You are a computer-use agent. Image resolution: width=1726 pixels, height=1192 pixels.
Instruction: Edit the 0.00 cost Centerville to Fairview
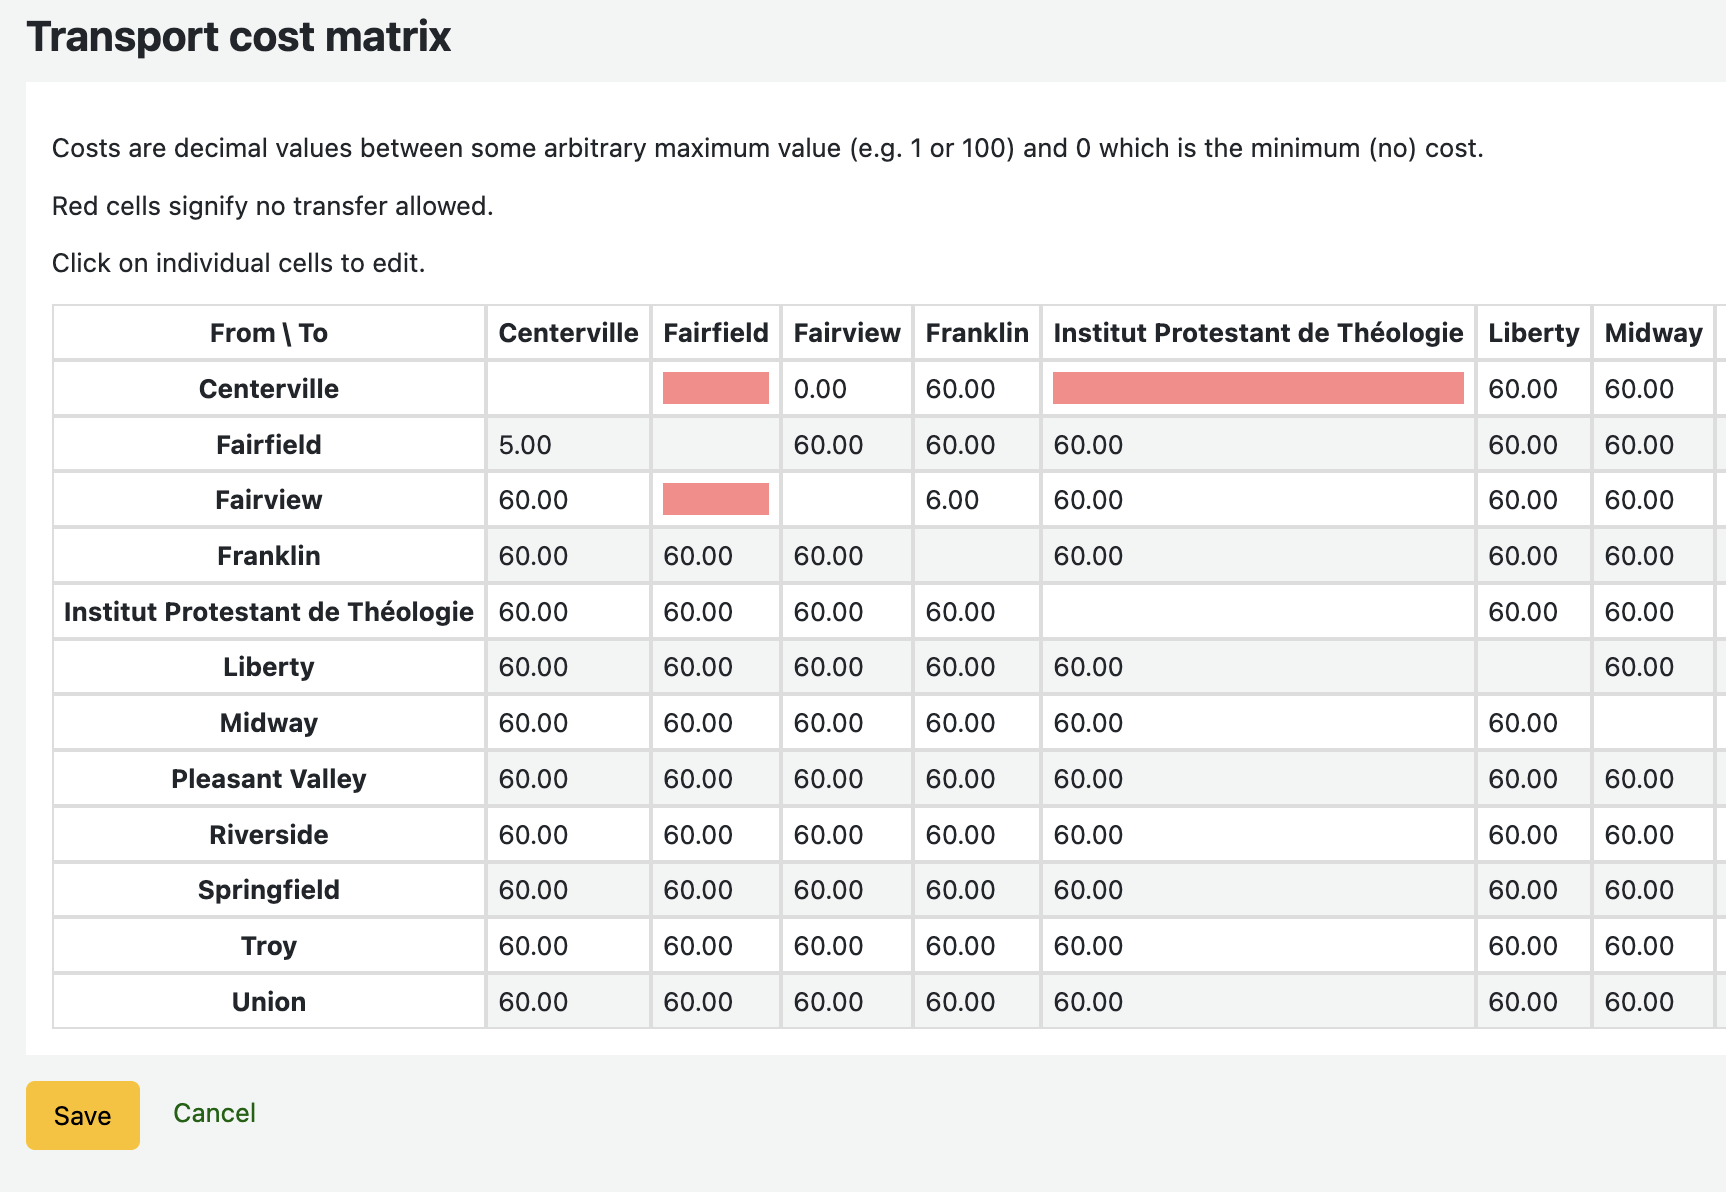point(846,389)
